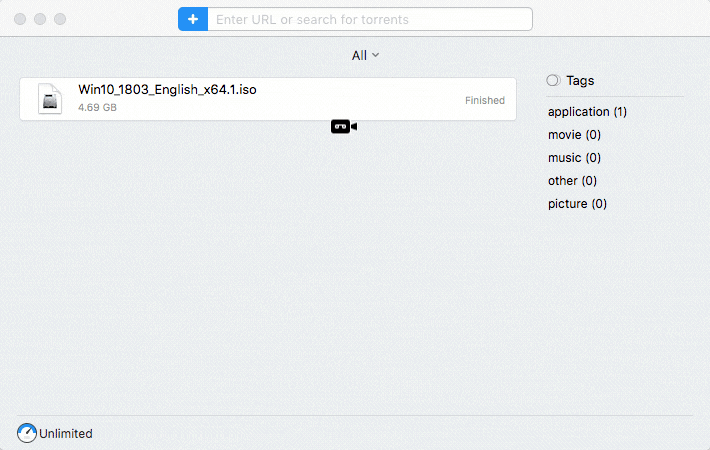The image size is (710, 450).
Task: Click the red close window button
Action: [x=20, y=19]
